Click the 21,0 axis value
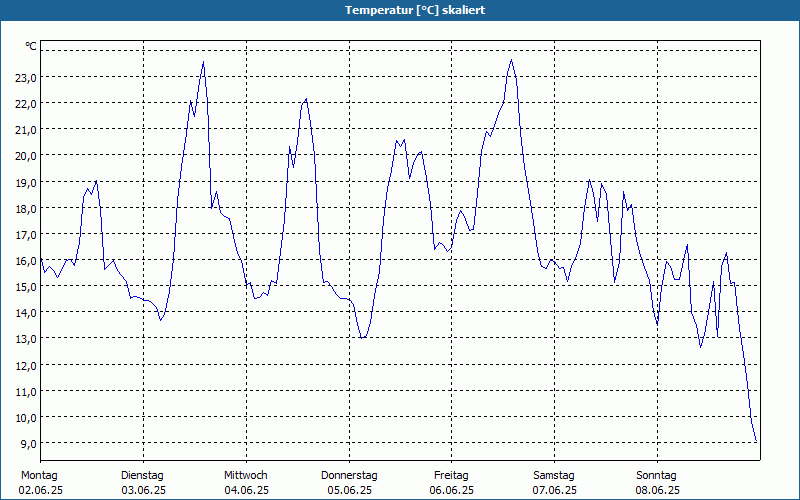The image size is (800, 500). tap(26, 130)
